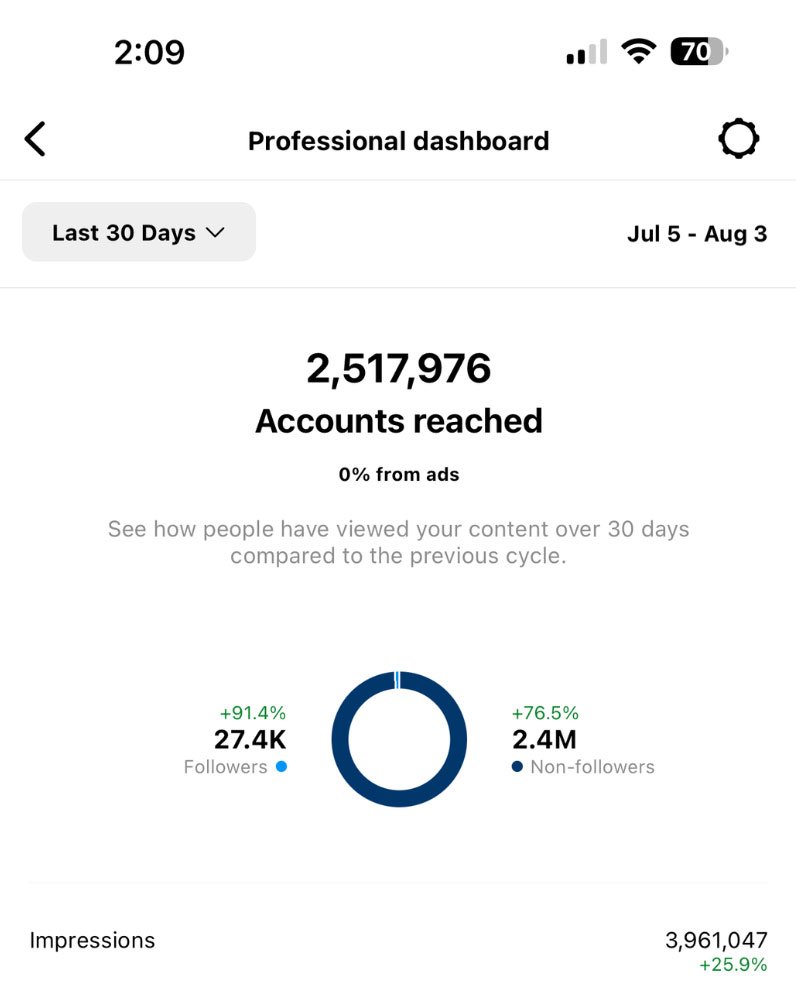Tap the Jul 5 - Aug 3 date range
Viewport: 796px width, 1001px height.
pos(697,234)
